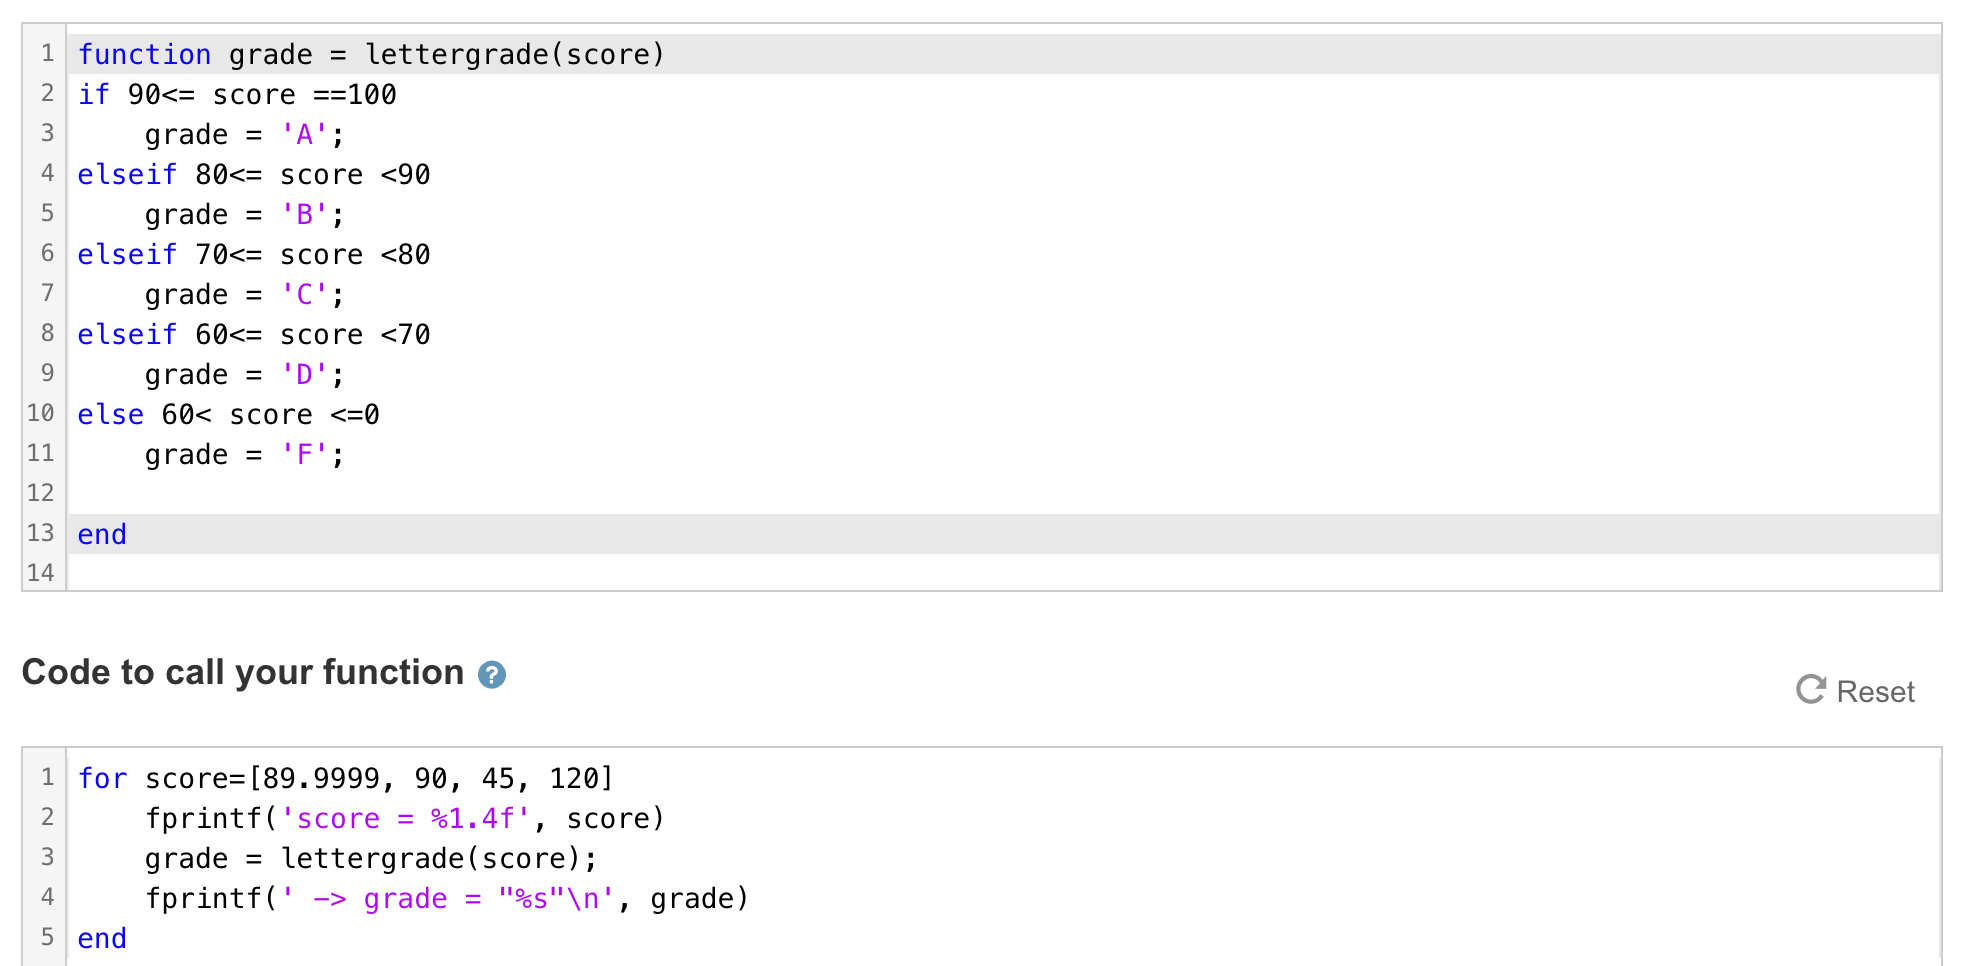1962x966 pixels.
Task: Place cursor on the function definition line
Action: pyautogui.click(x=370, y=54)
